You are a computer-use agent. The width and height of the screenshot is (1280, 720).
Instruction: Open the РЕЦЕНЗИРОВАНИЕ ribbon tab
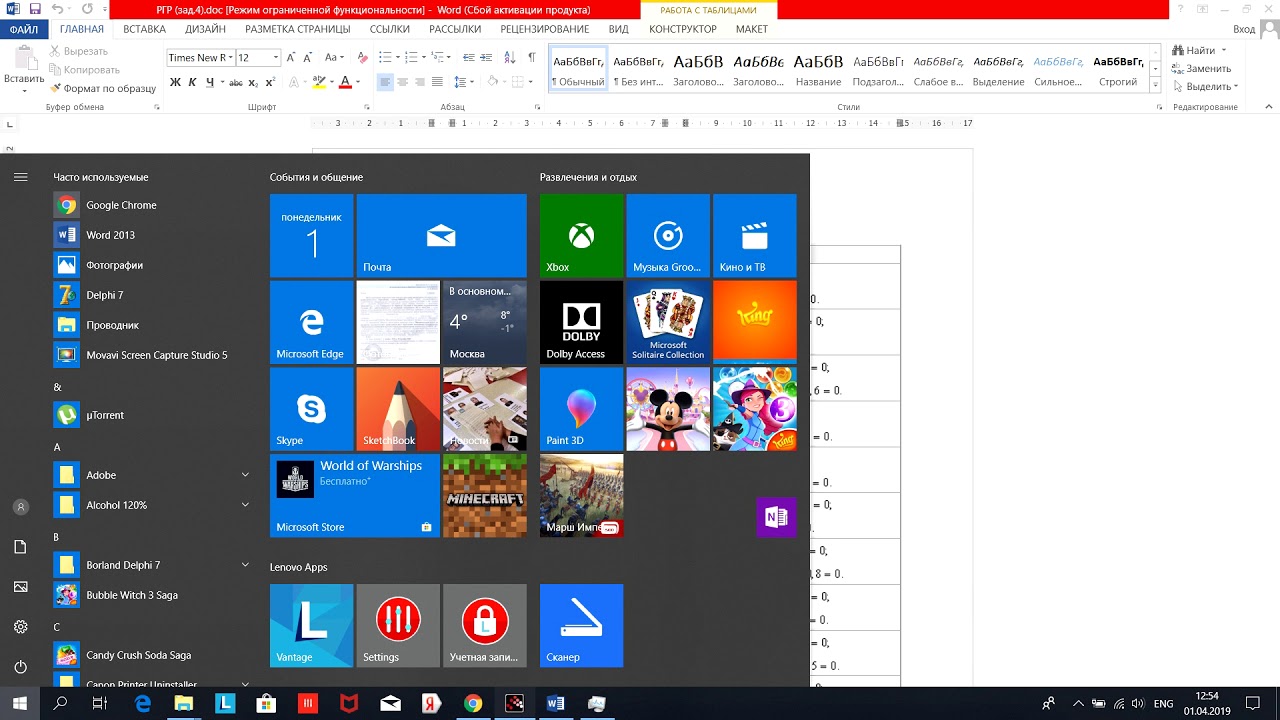545,29
